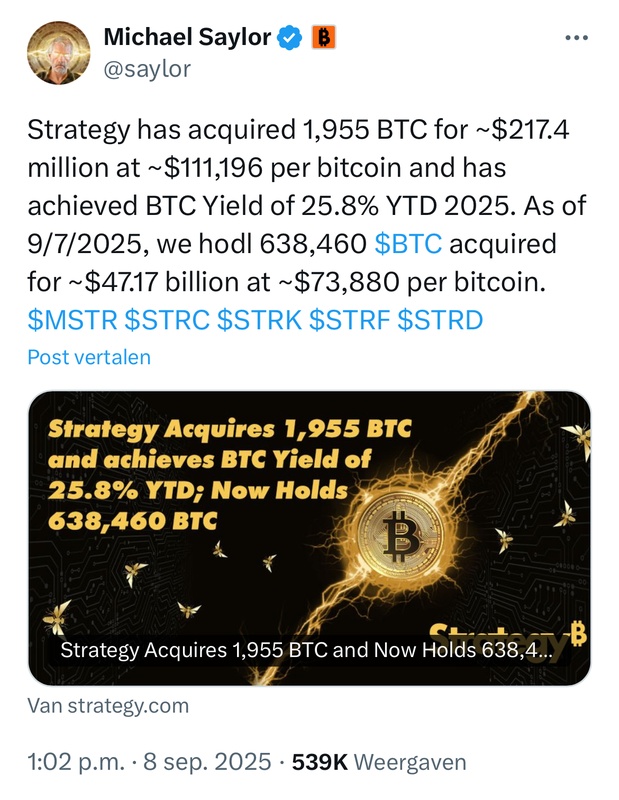Screen dimensions: 619x800
Task: Click the orange Bitcoin affiliate badge
Action: click(x=324, y=38)
